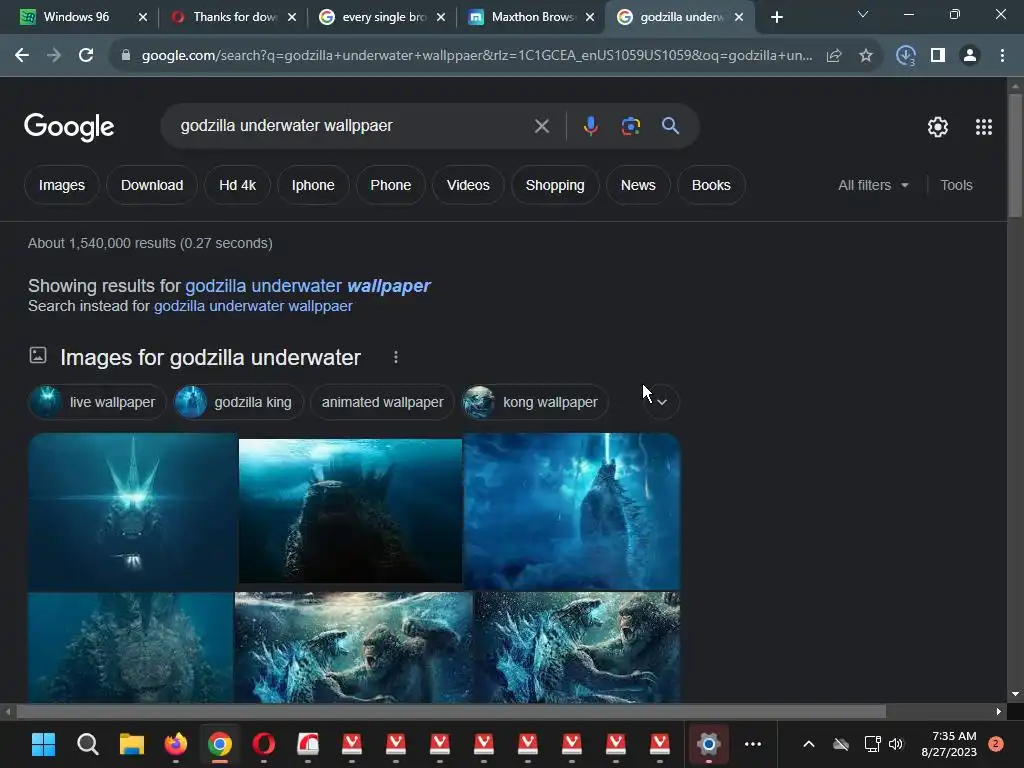Open the search Tools button
1024x768 pixels.
pos(956,185)
